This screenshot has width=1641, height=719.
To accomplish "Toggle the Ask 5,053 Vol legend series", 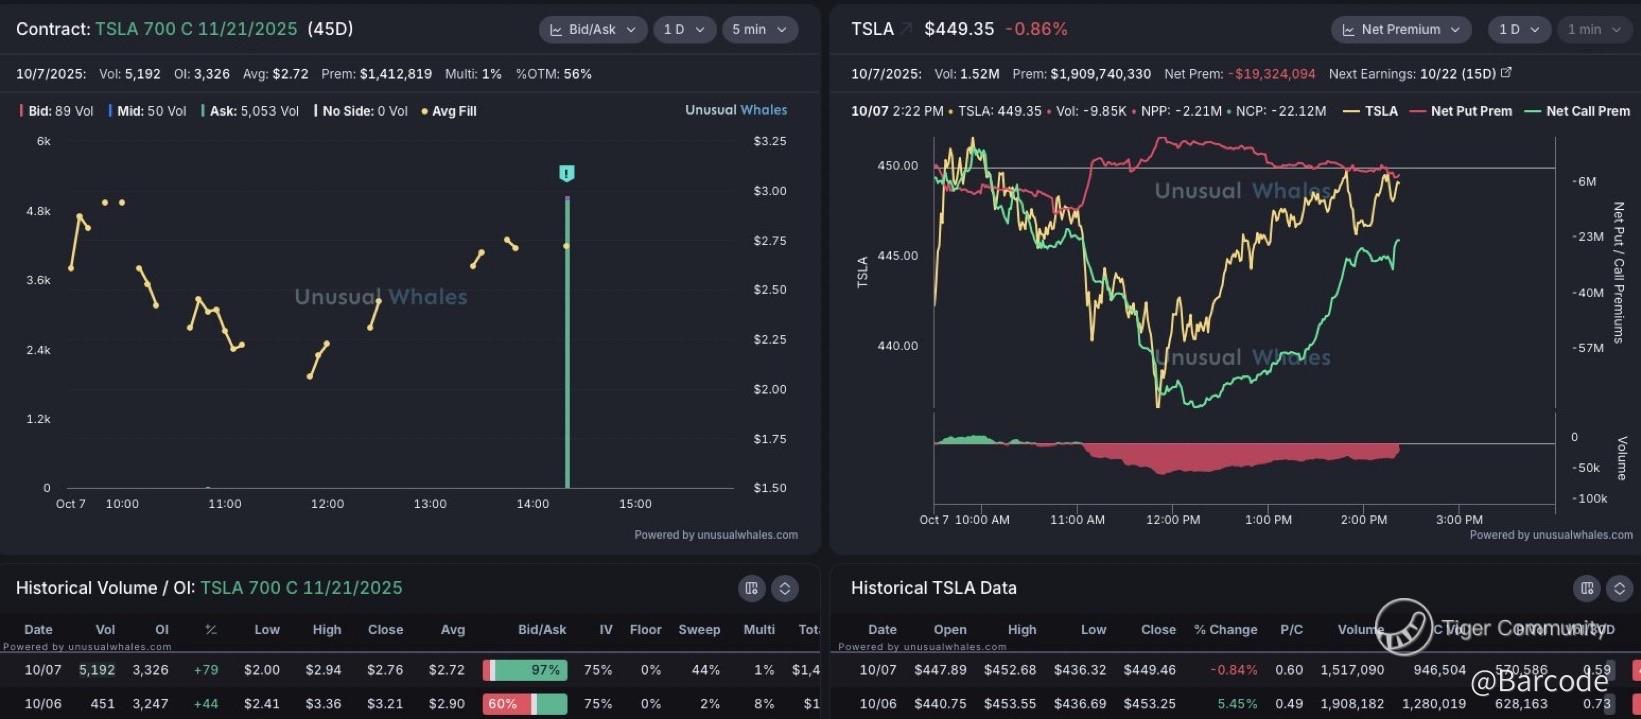I will click(250, 111).
